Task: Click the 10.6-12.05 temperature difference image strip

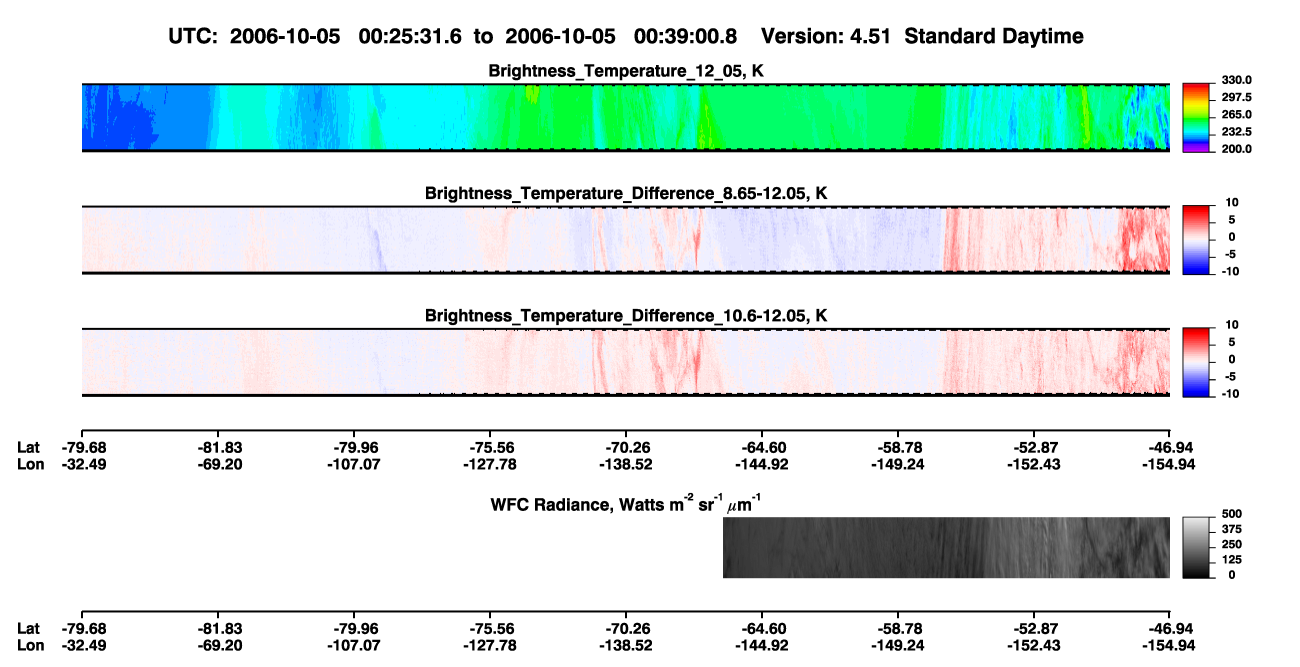Action: pyautogui.click(x=625, y=362)
